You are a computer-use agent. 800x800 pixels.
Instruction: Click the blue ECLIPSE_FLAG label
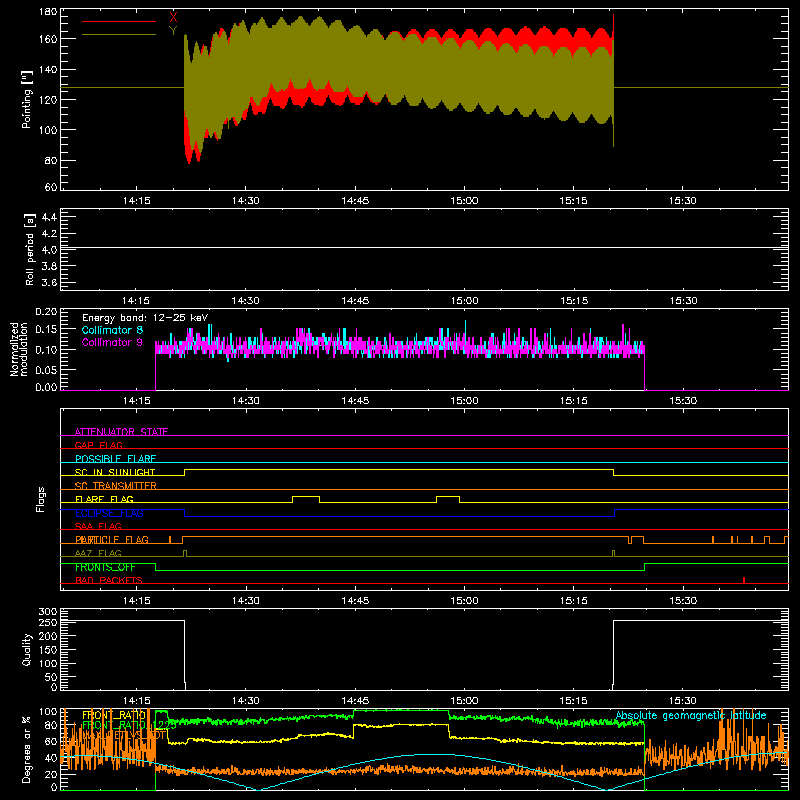(109, 513)
